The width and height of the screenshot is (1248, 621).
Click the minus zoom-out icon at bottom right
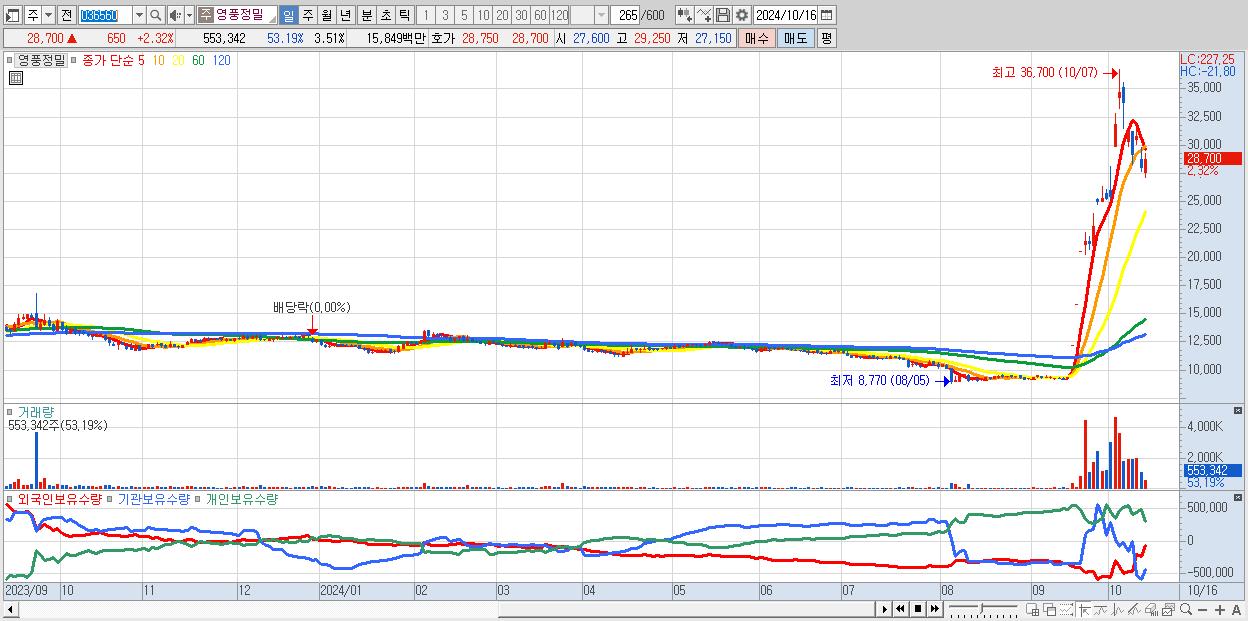[1203, 609]
